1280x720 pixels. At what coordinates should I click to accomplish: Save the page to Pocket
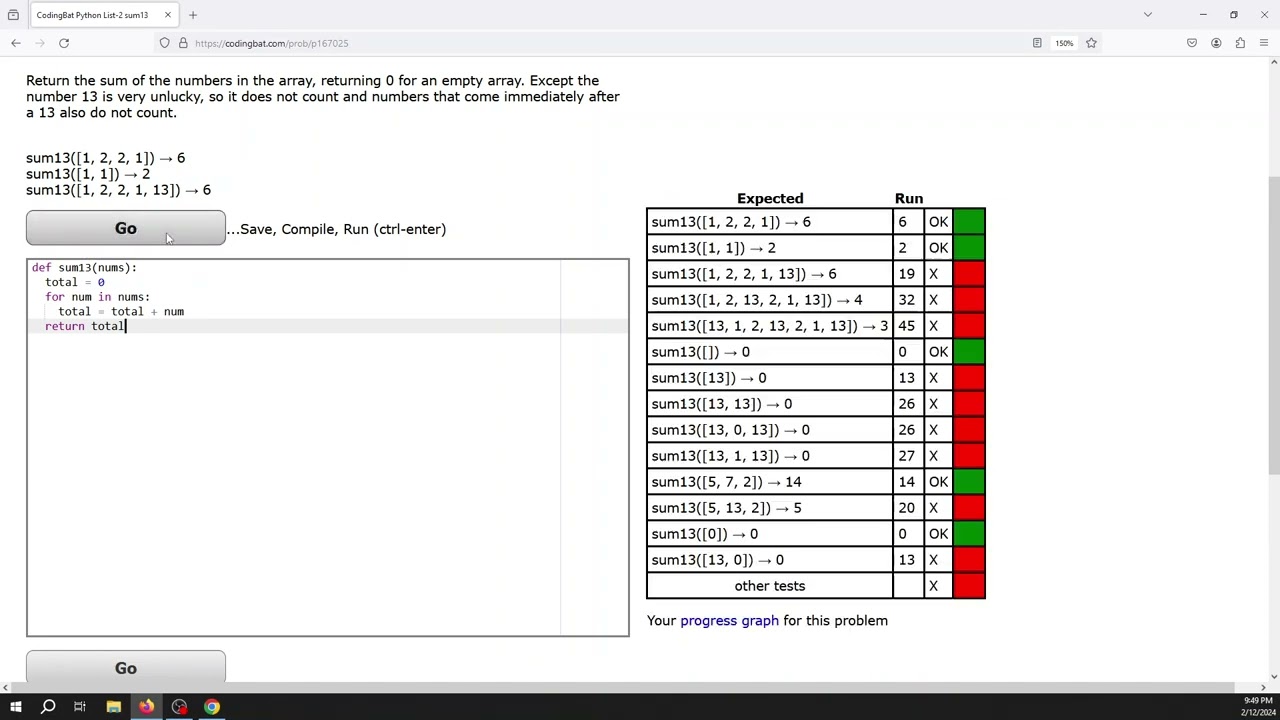[x=1192, y=43]
